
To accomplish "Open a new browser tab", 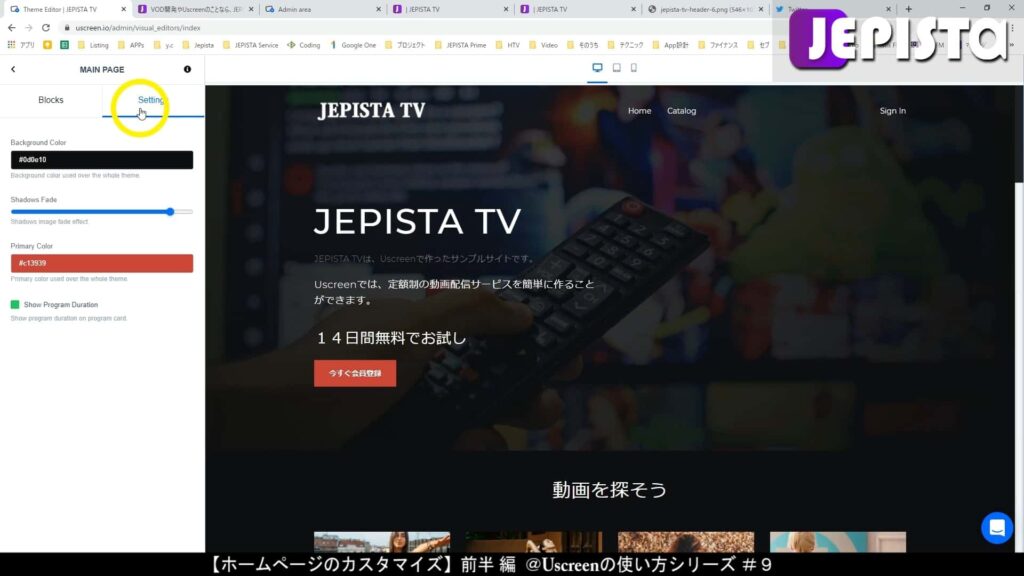I will [x=908, y=9].
